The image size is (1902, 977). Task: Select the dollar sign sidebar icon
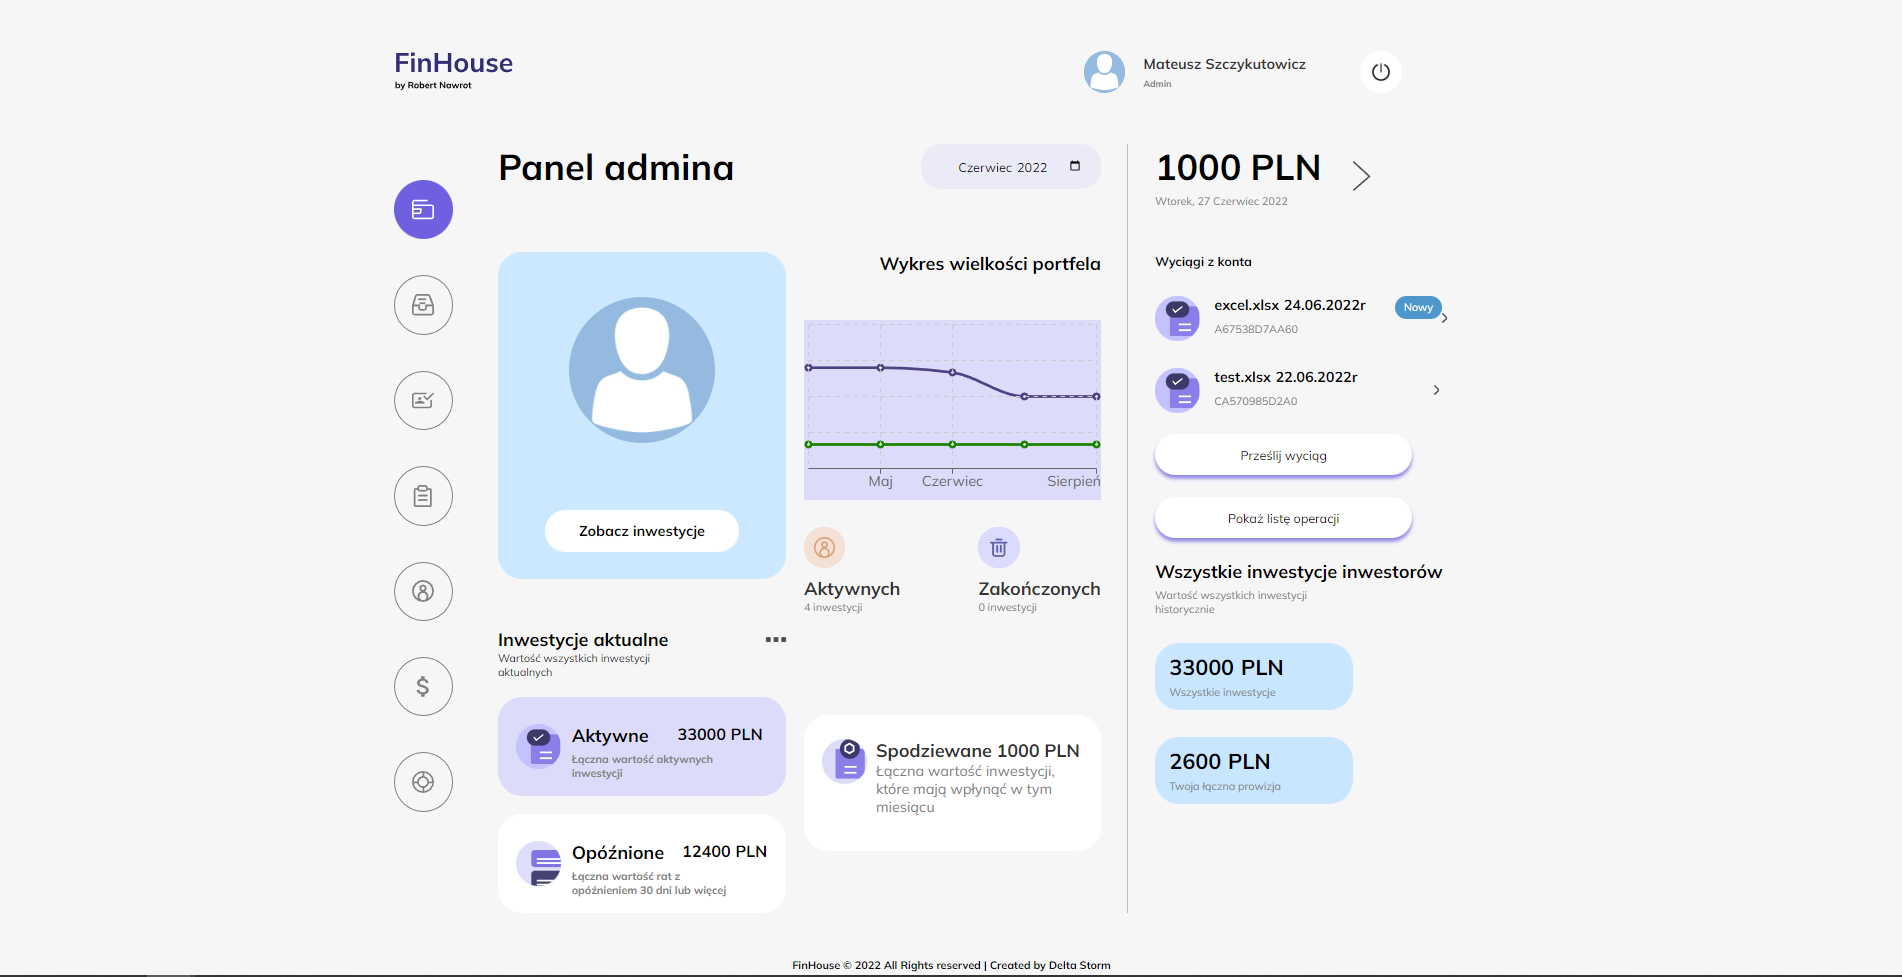pos(423,686)
